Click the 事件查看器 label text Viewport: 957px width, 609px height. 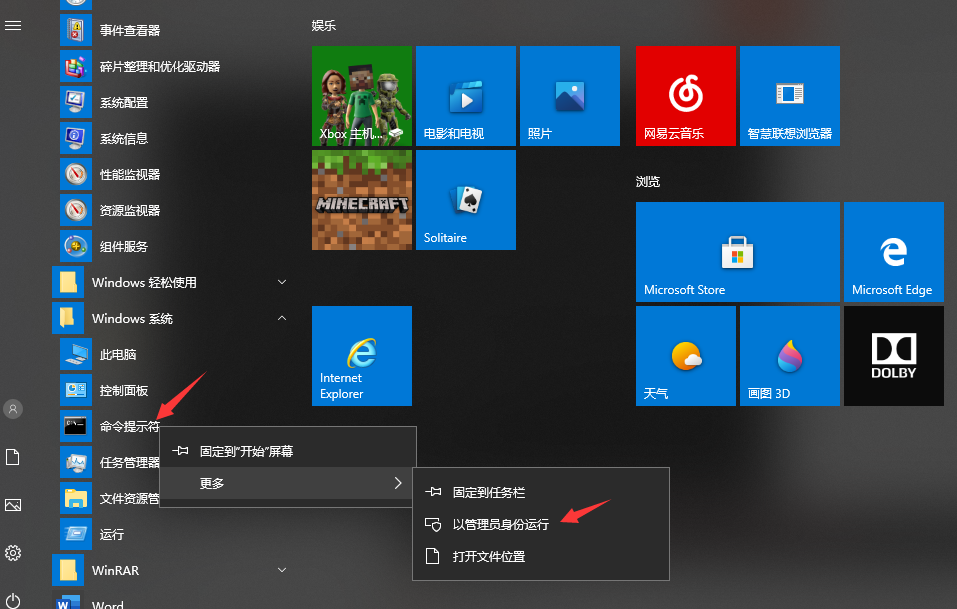[130, 31]
